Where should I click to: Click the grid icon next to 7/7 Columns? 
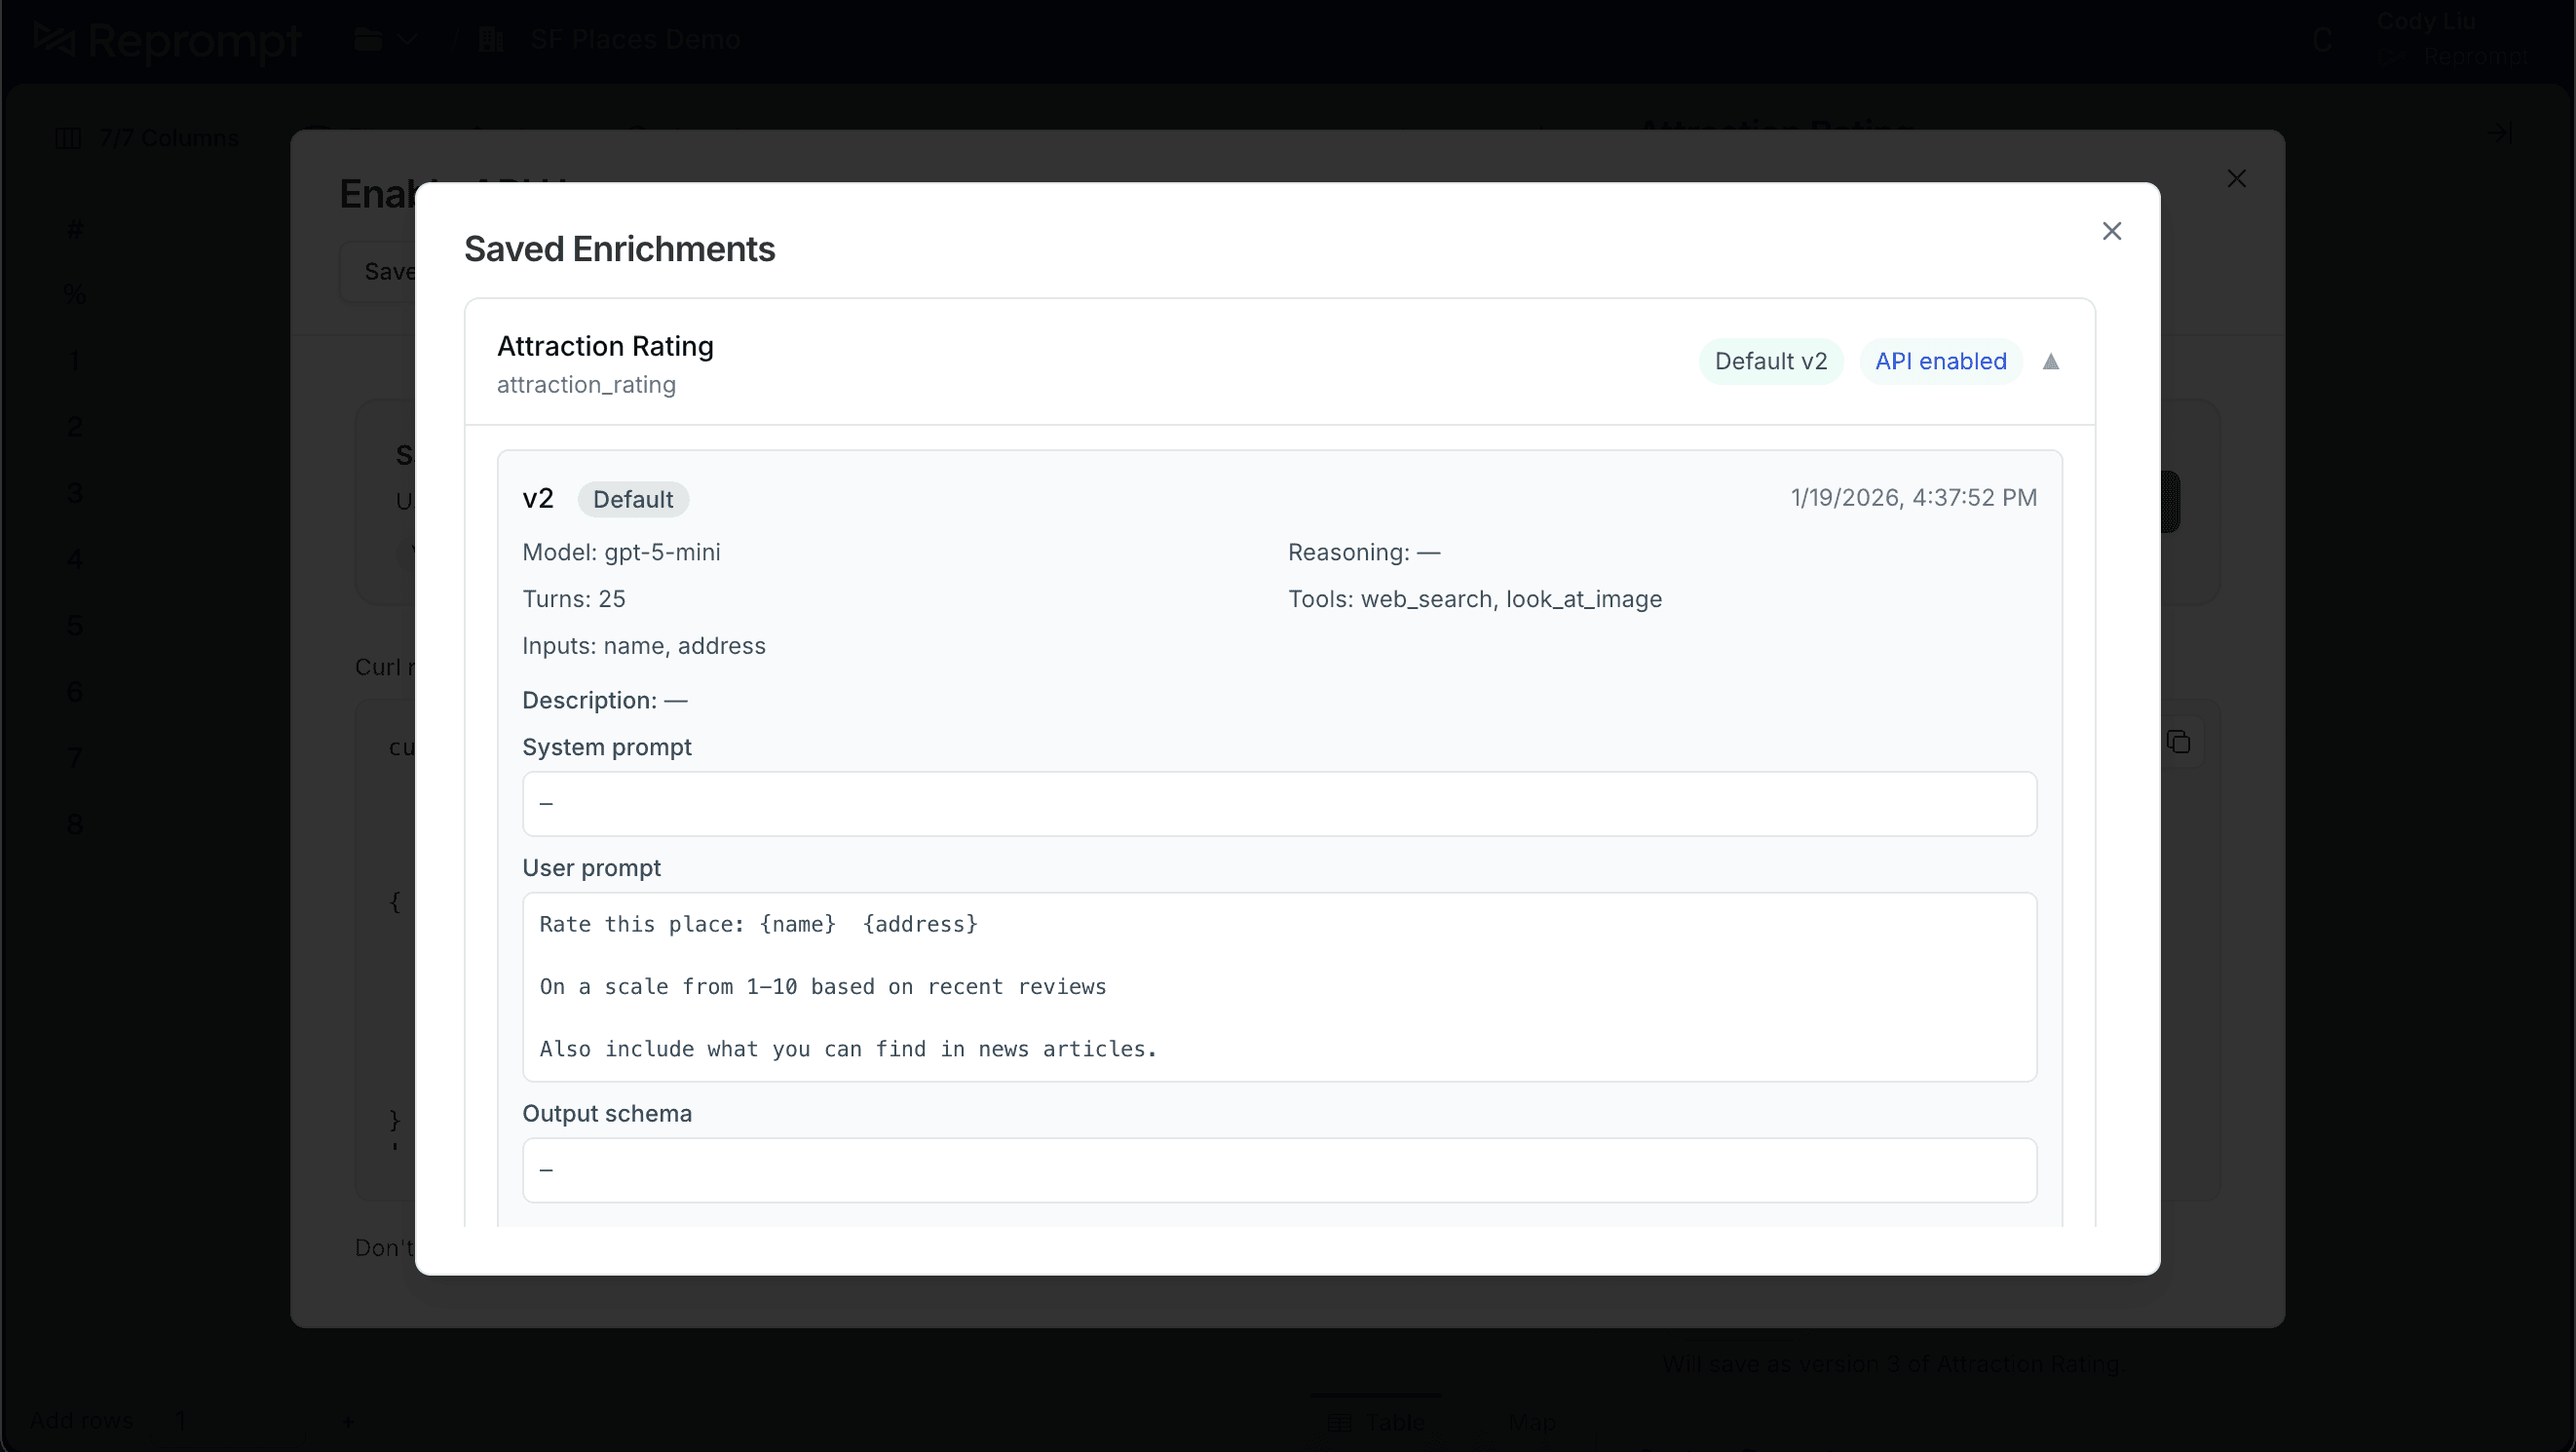(68, 137)
